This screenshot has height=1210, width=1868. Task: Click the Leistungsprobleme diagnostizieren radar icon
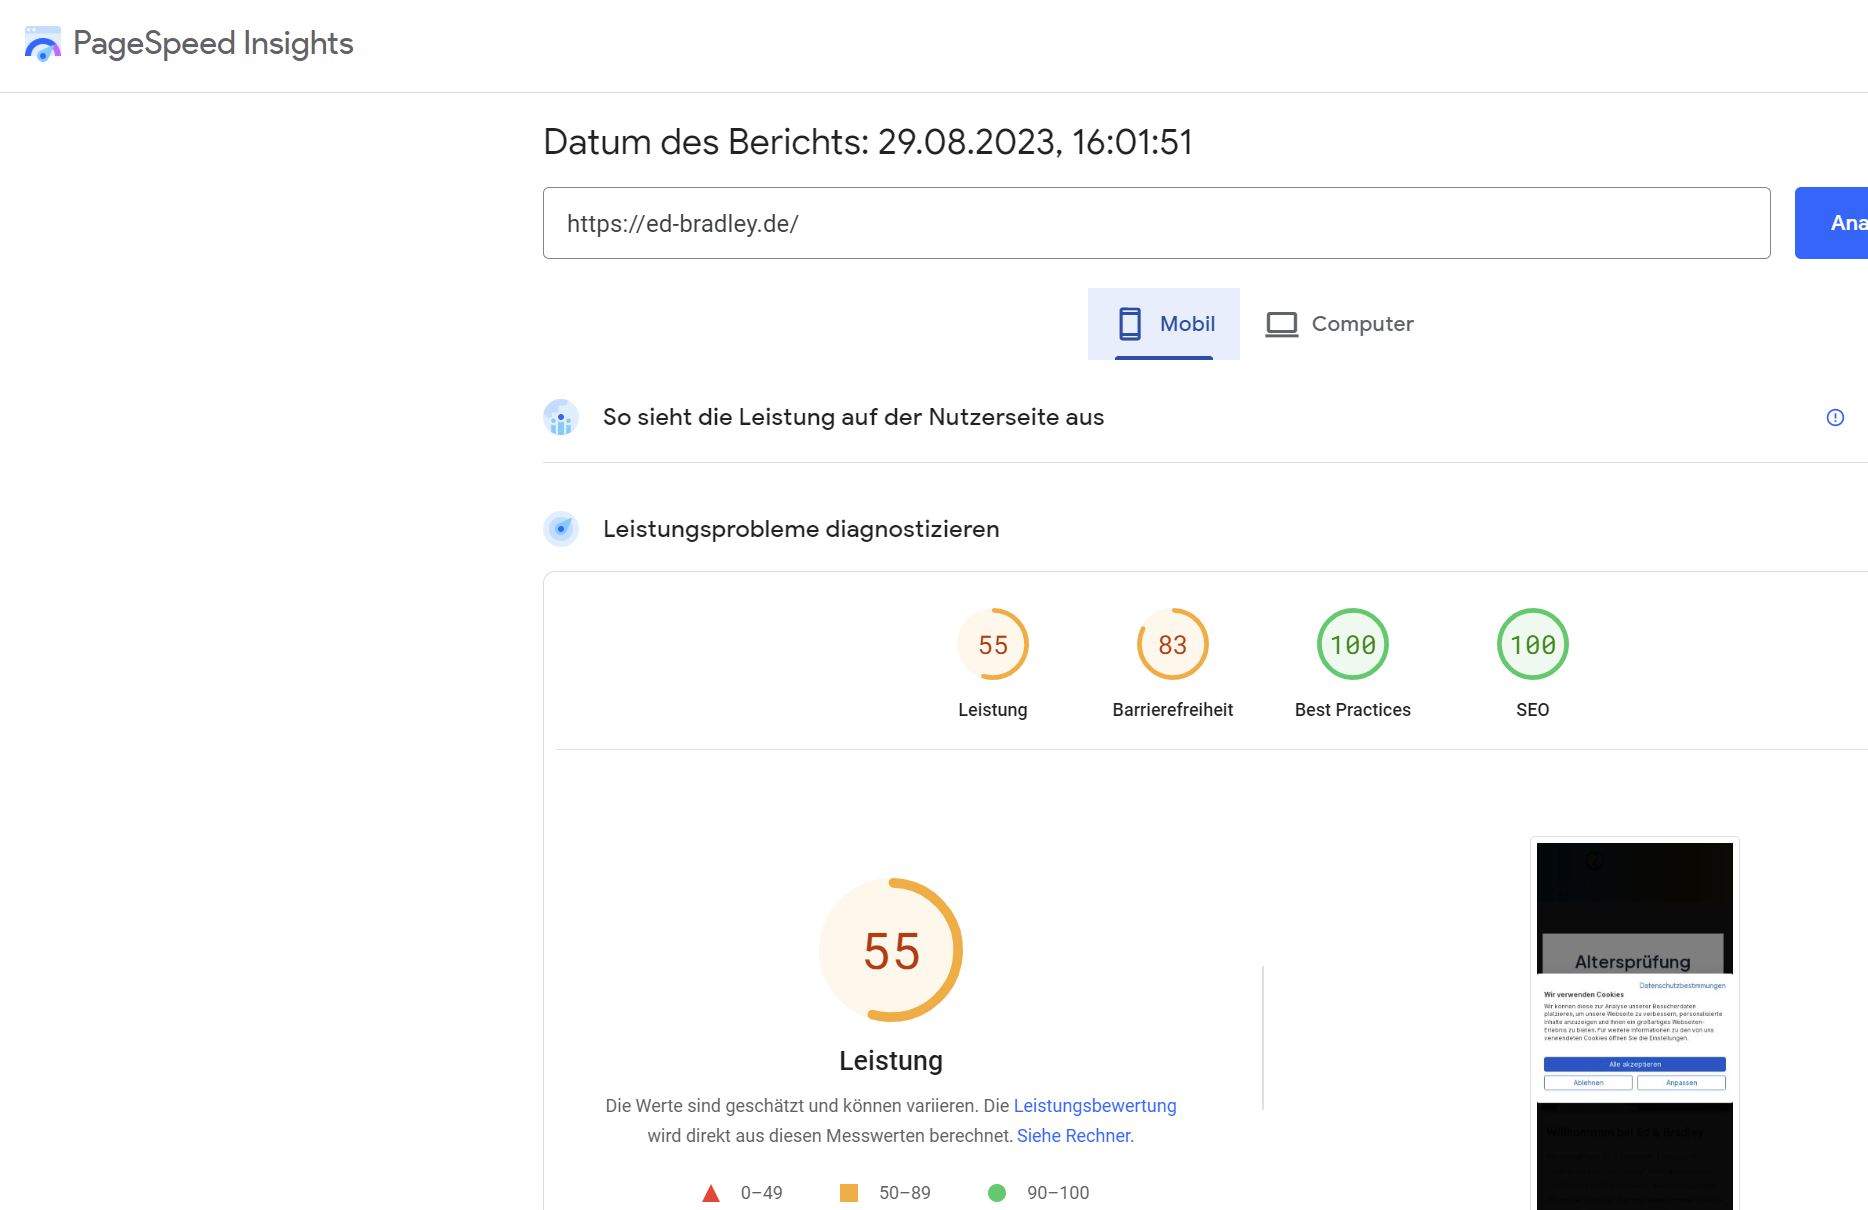[x=561, y=529]
